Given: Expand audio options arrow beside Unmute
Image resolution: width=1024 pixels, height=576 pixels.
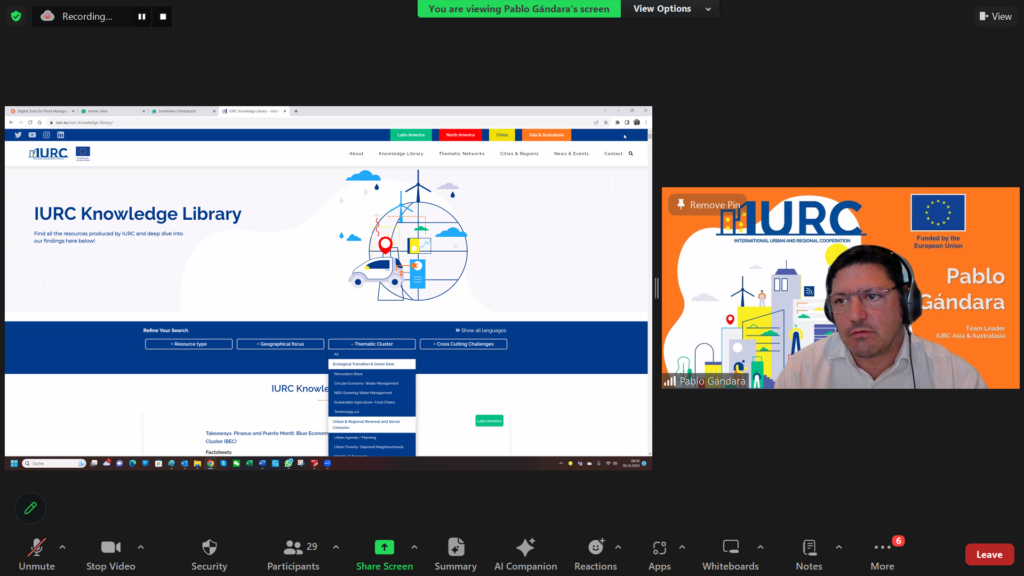Looking at the screenshot, I should pos(62,547).
